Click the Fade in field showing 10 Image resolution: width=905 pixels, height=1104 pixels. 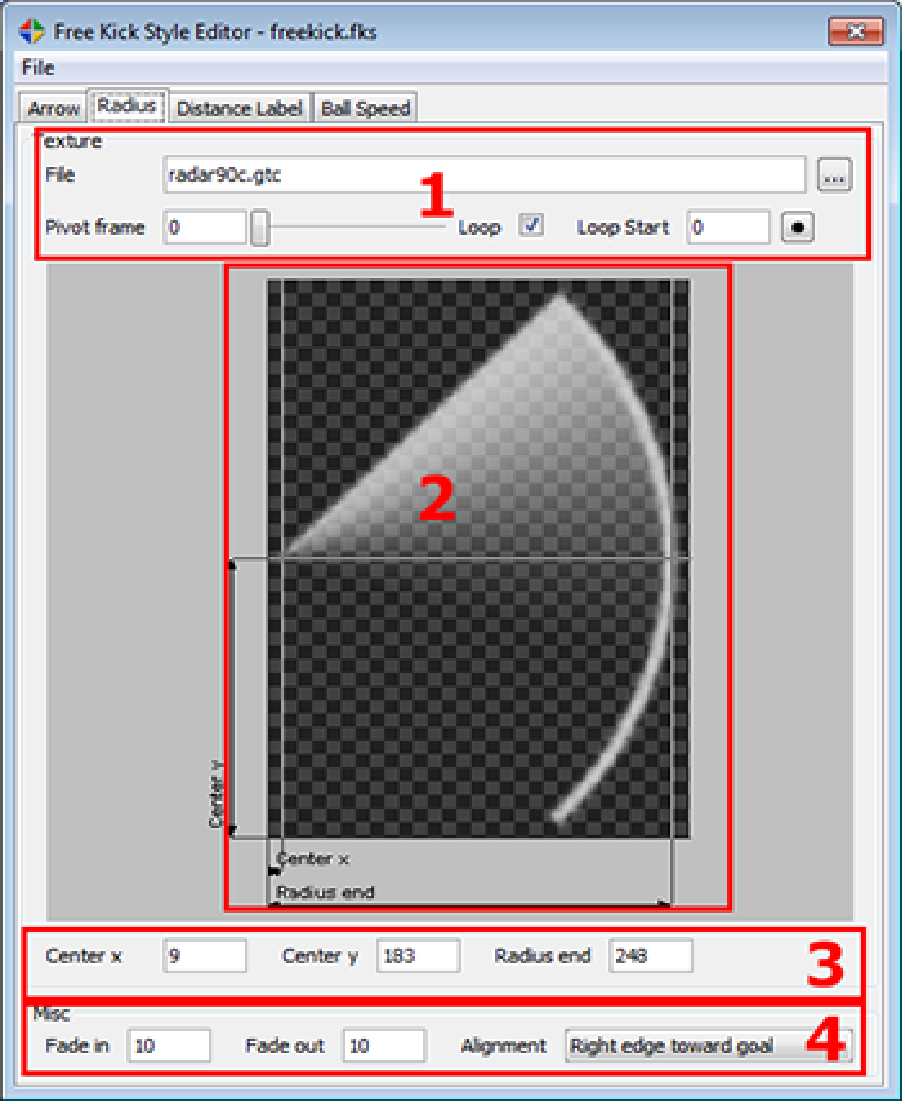pyautogui.click(x=168, y=1046)
